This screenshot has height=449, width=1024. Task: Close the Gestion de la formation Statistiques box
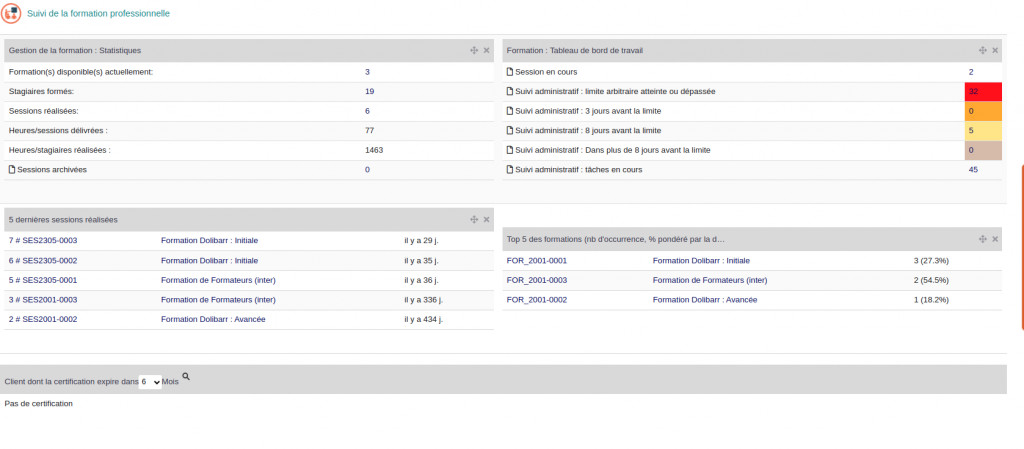tap(487, 50)
